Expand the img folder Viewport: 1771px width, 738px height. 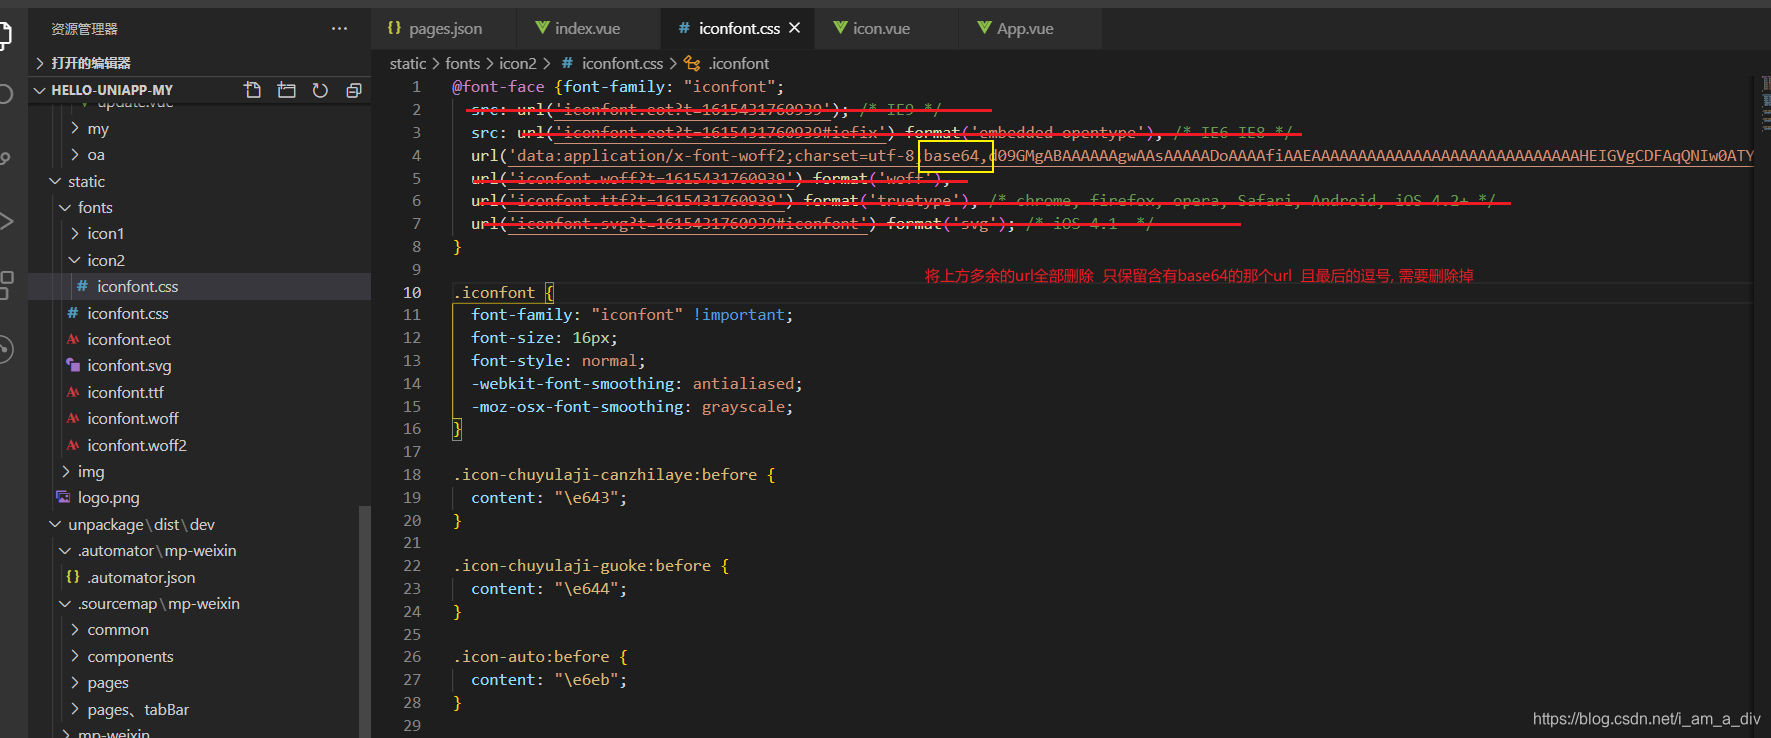pos(199,471)
